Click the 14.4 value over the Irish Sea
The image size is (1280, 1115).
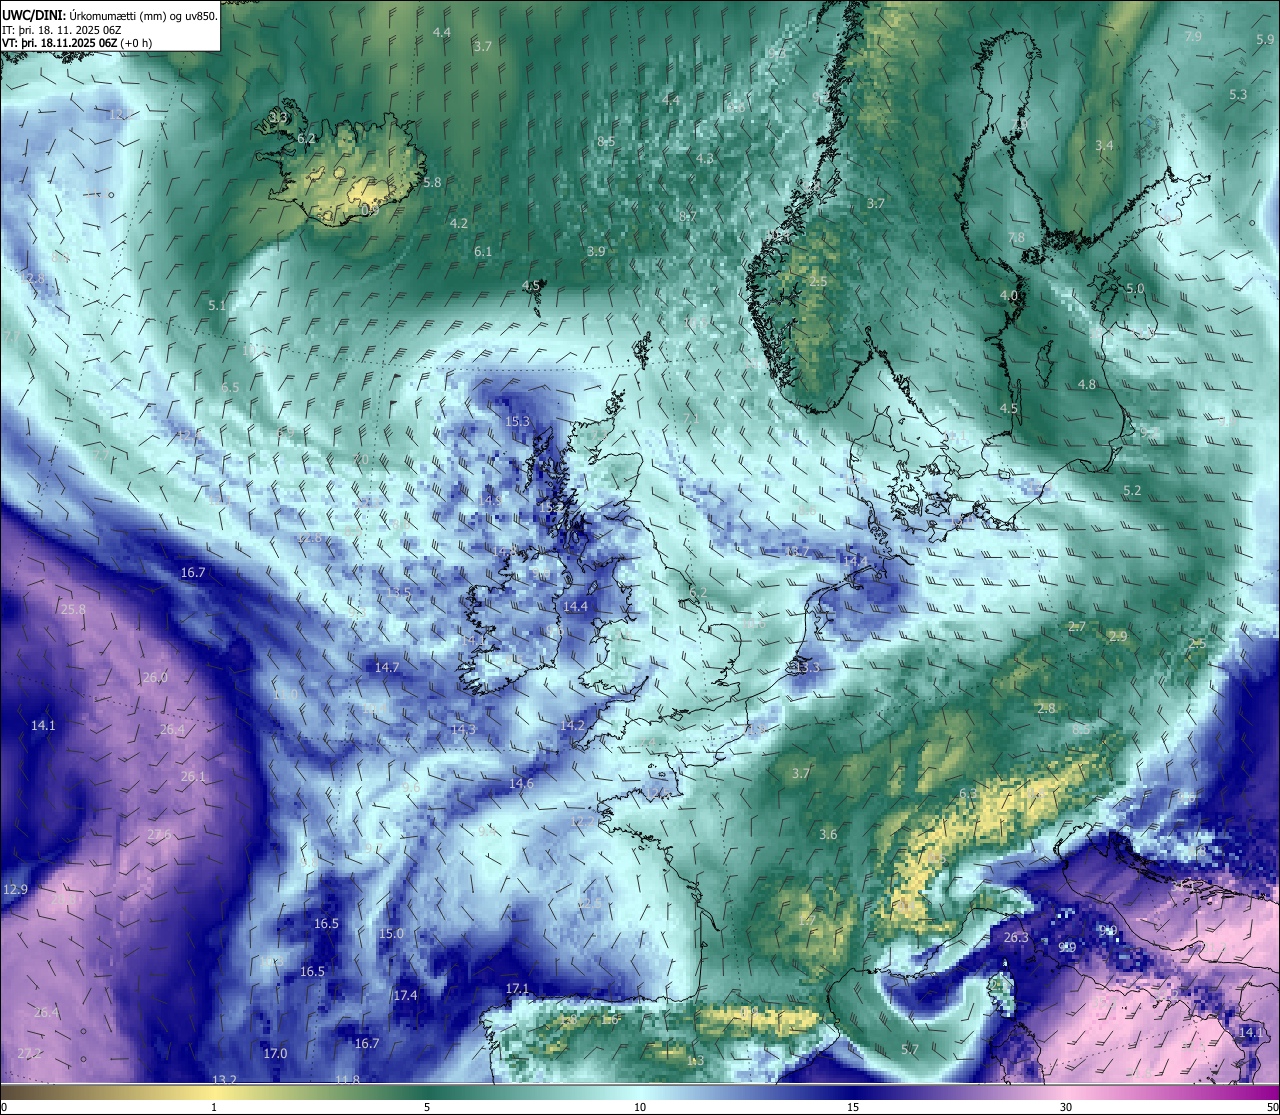coord(575,606)
